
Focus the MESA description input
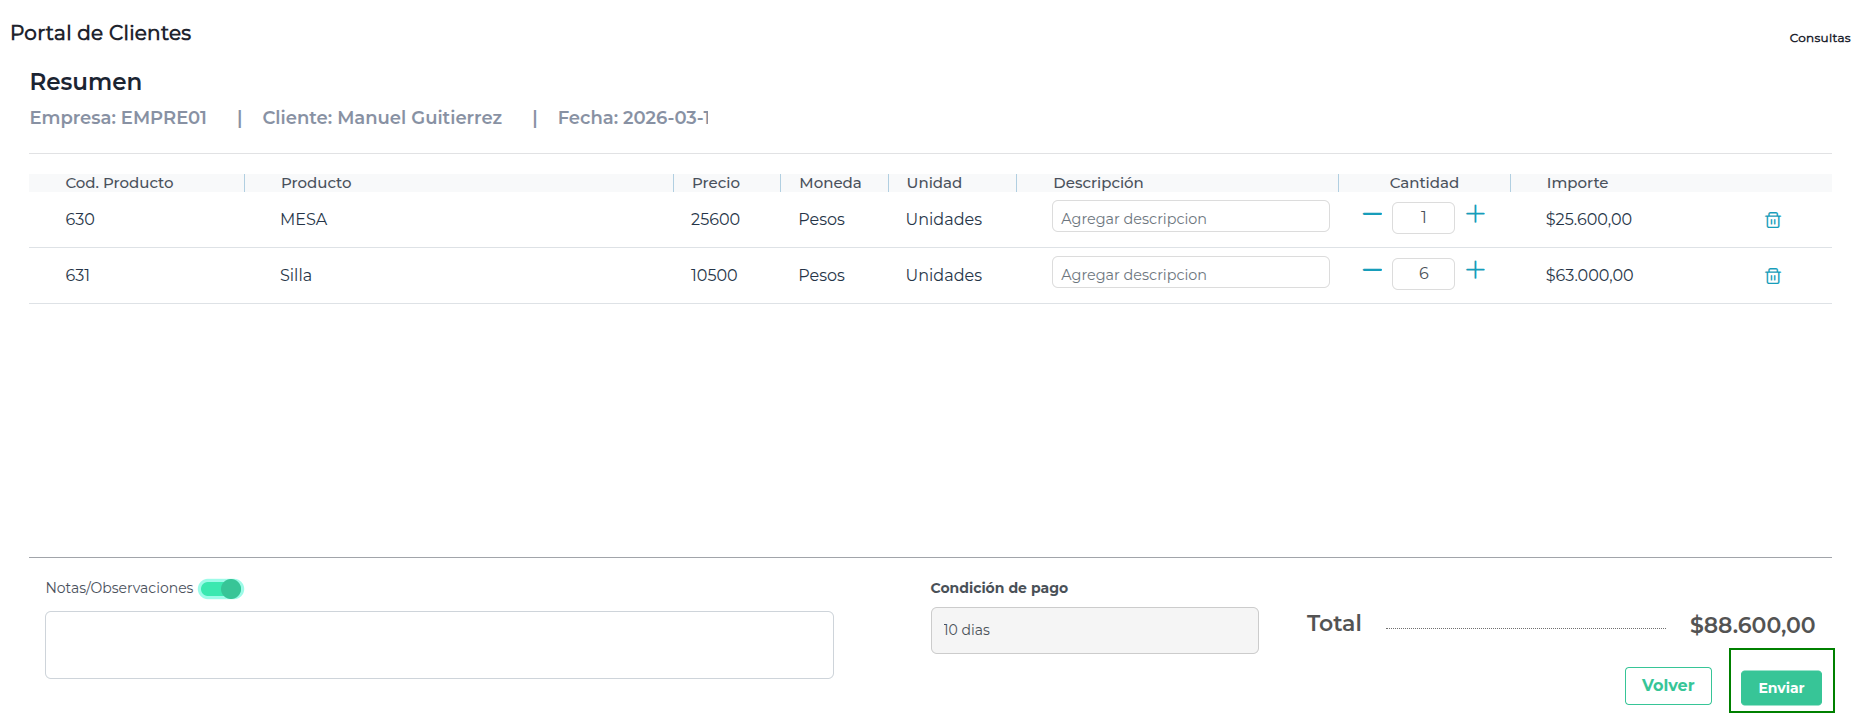click(x=1190, y=218)
